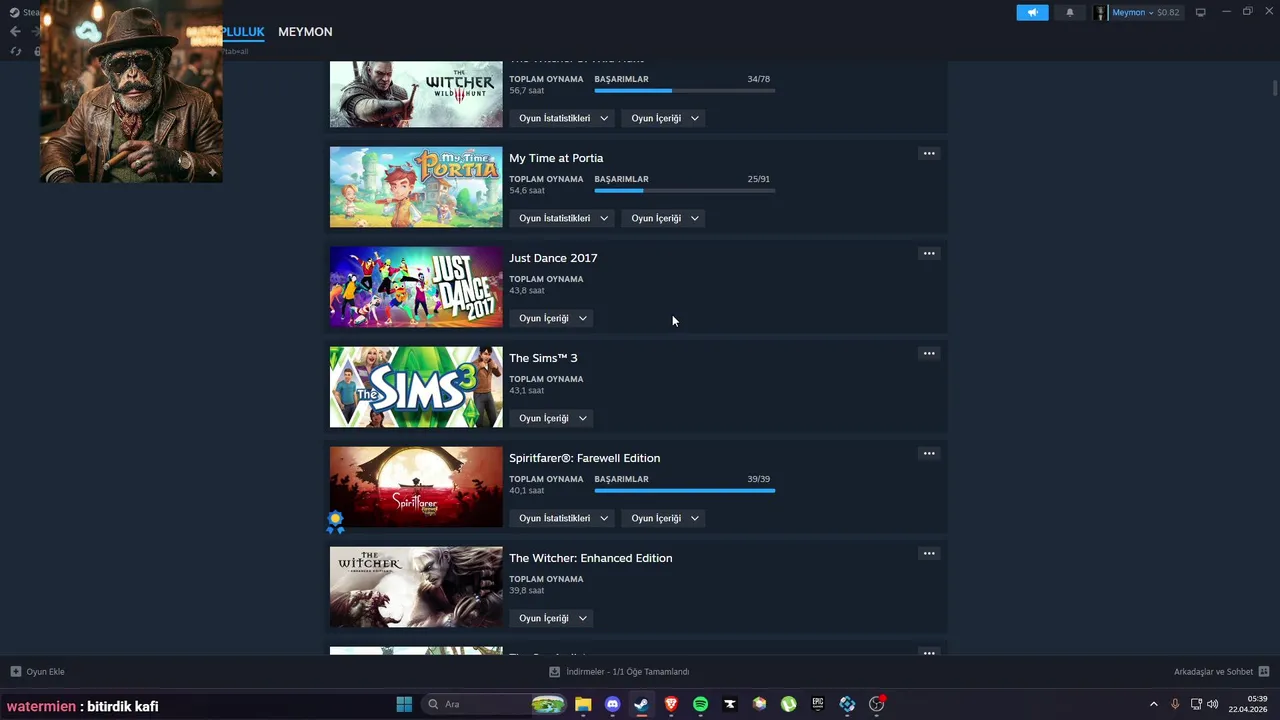Image resolution: width=1280 pixels, height=720 pixels.
Task: Click The Witcher 3 achievements progress bar
Action: tap(684, 91)
